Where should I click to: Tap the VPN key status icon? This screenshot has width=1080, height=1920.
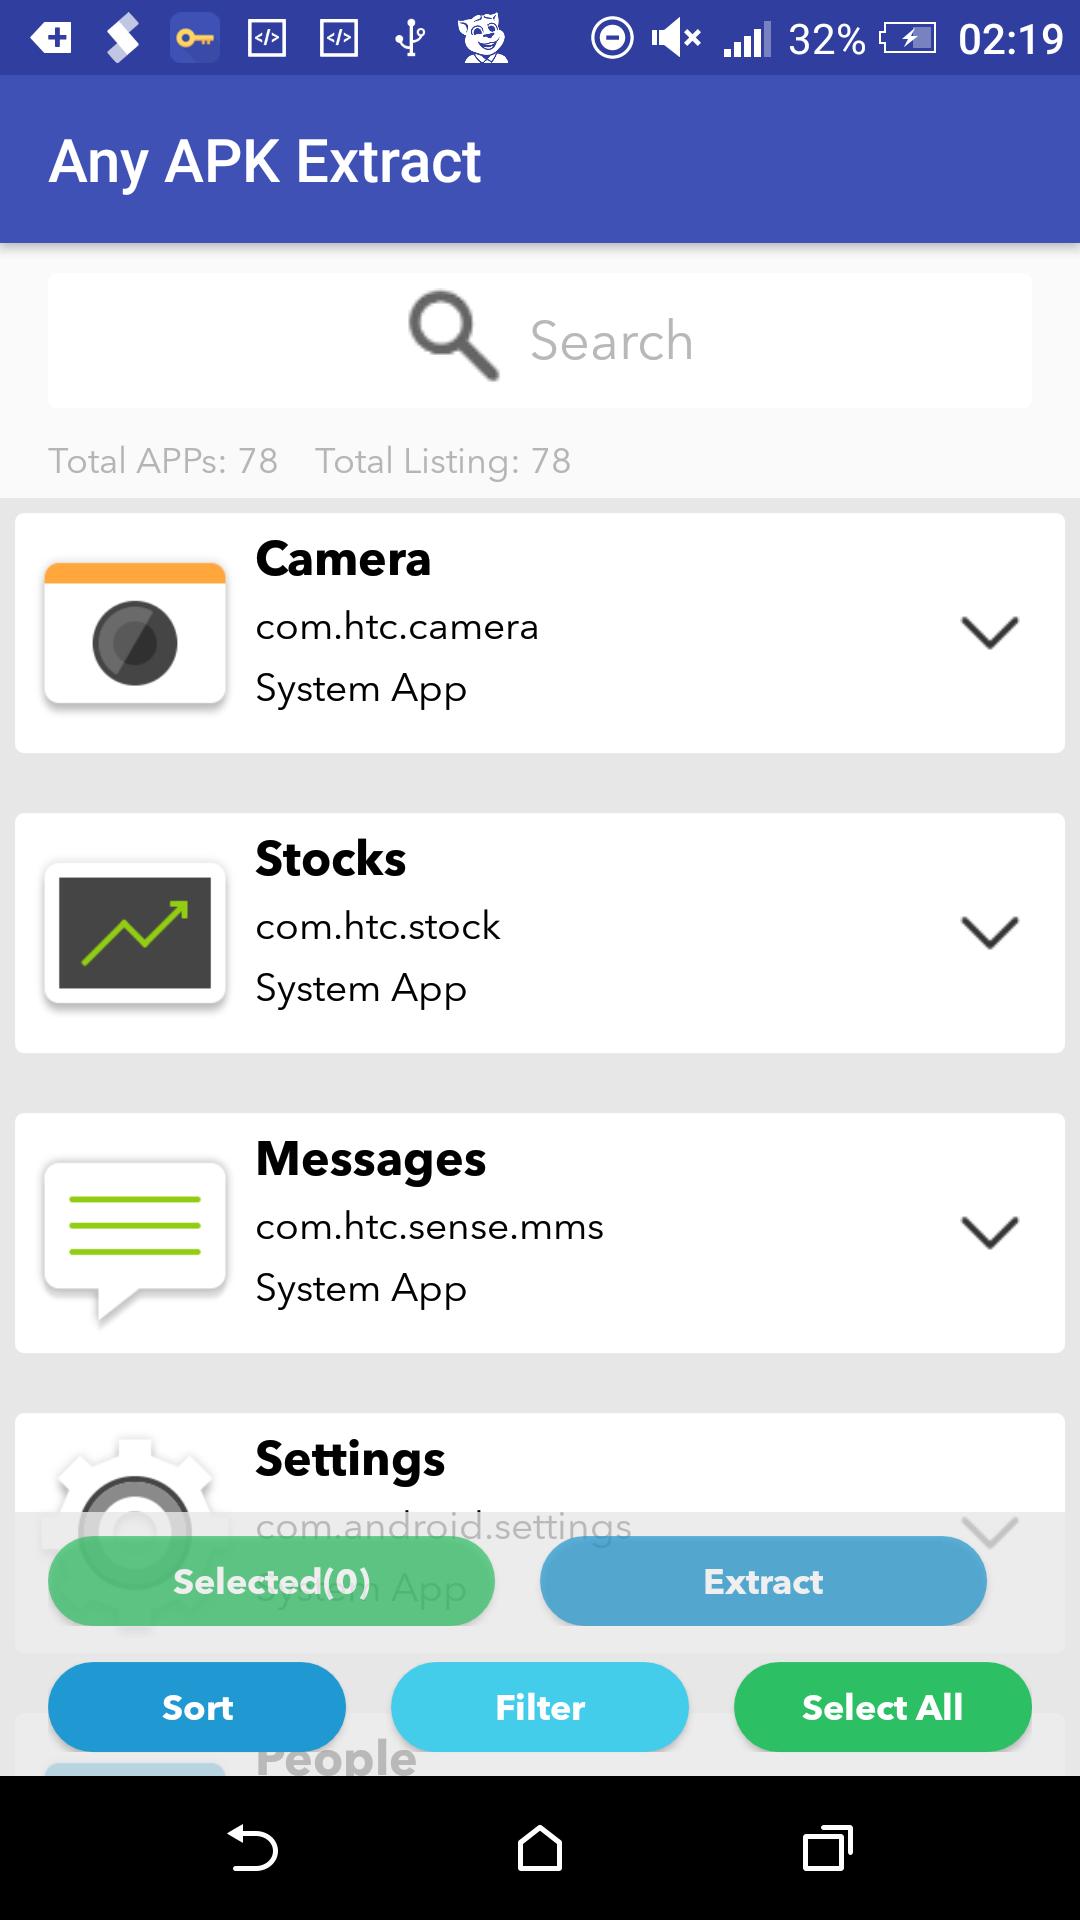(x=195, y=39)
